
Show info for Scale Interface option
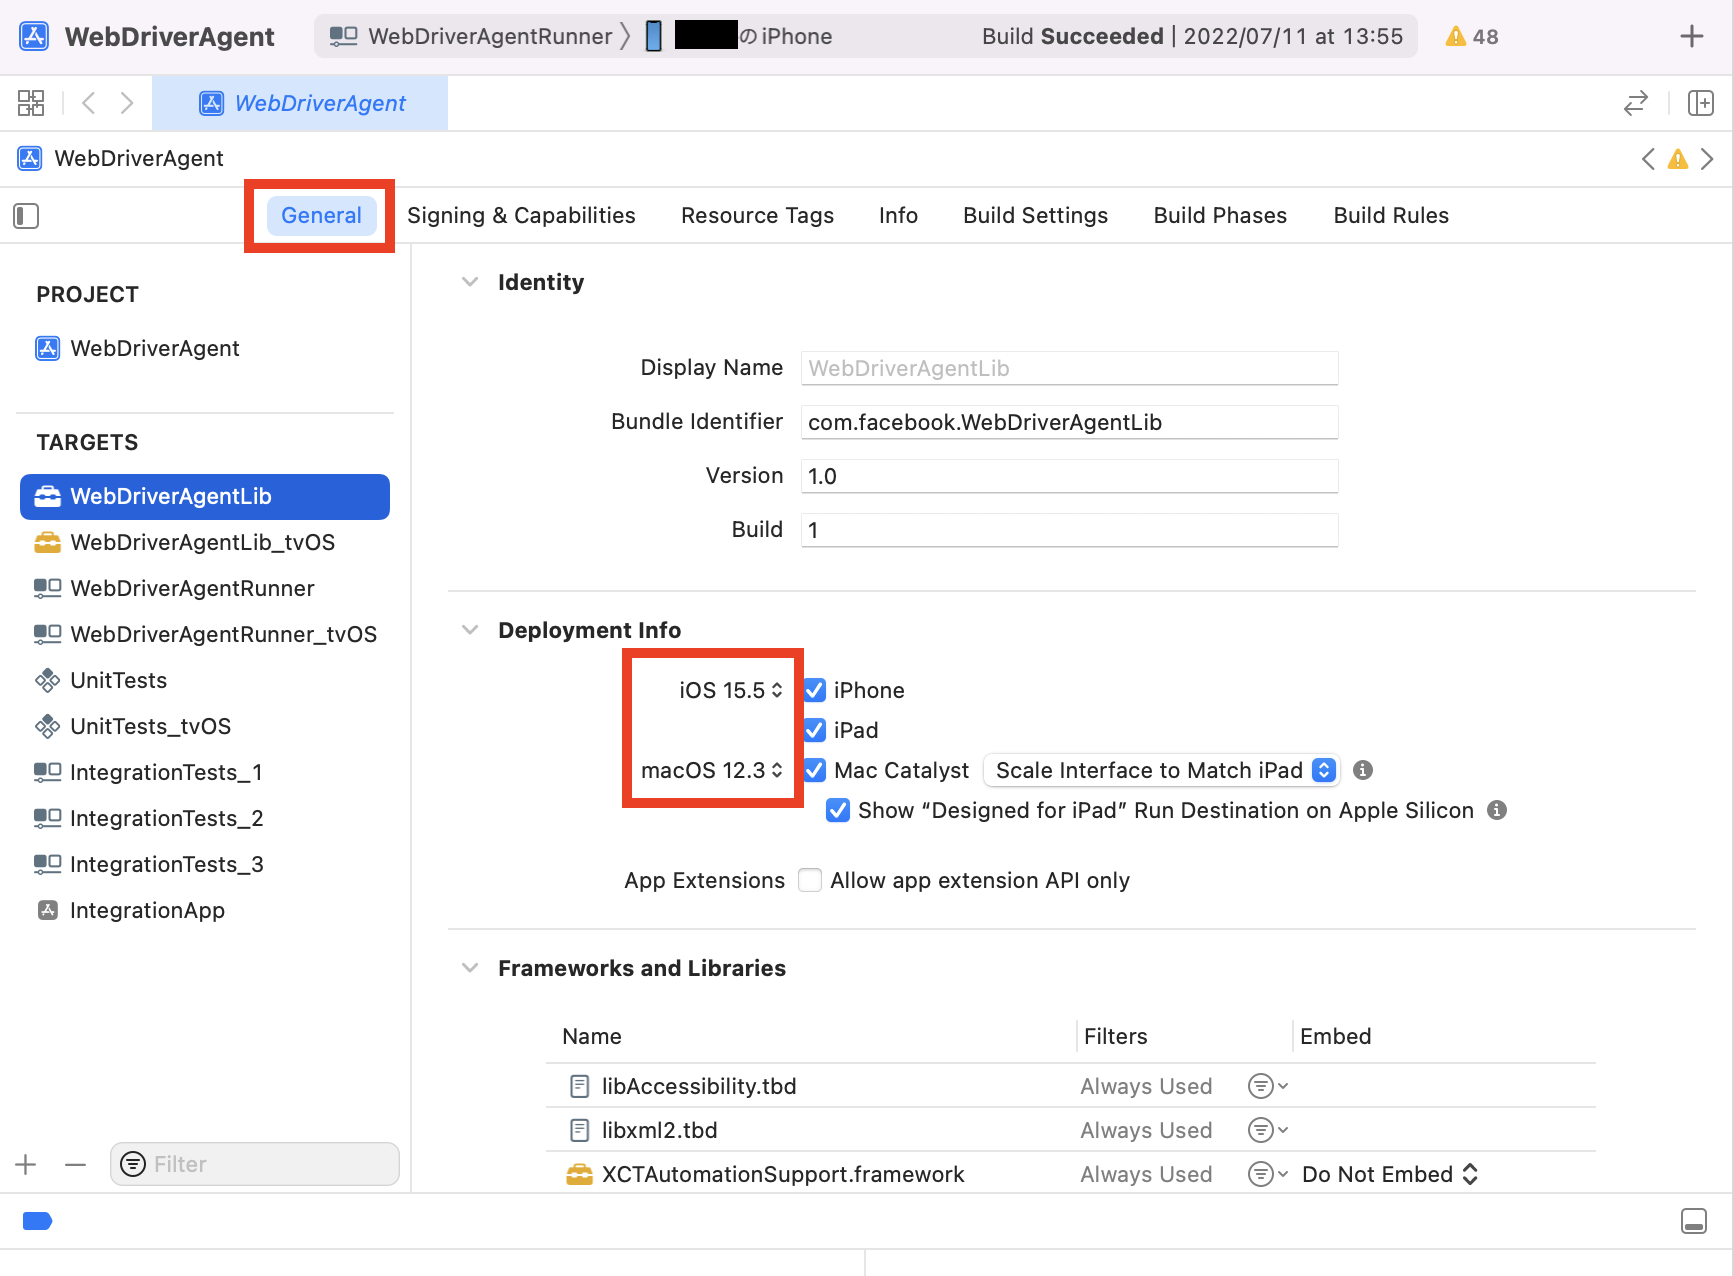1362,770
